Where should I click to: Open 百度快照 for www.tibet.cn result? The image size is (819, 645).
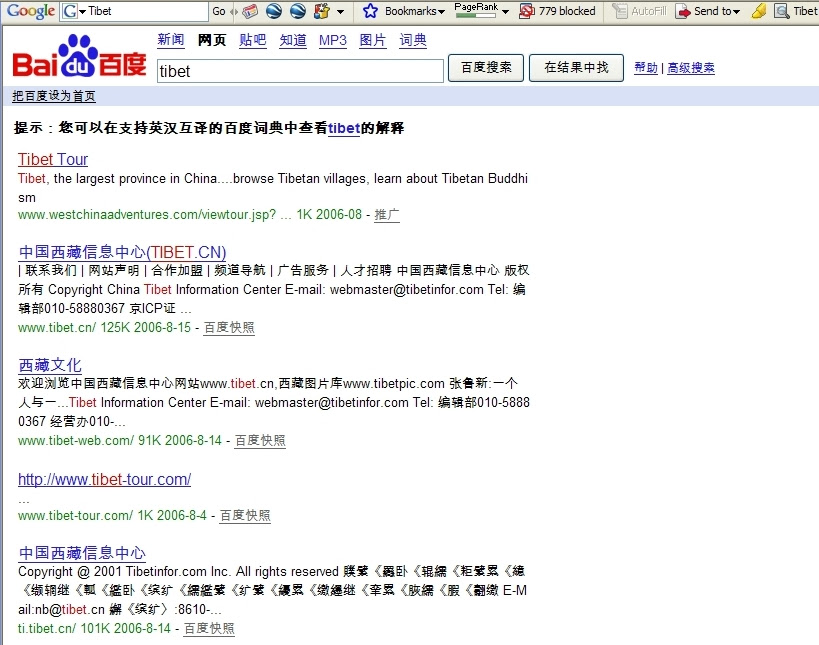click(x=229, y=327)
